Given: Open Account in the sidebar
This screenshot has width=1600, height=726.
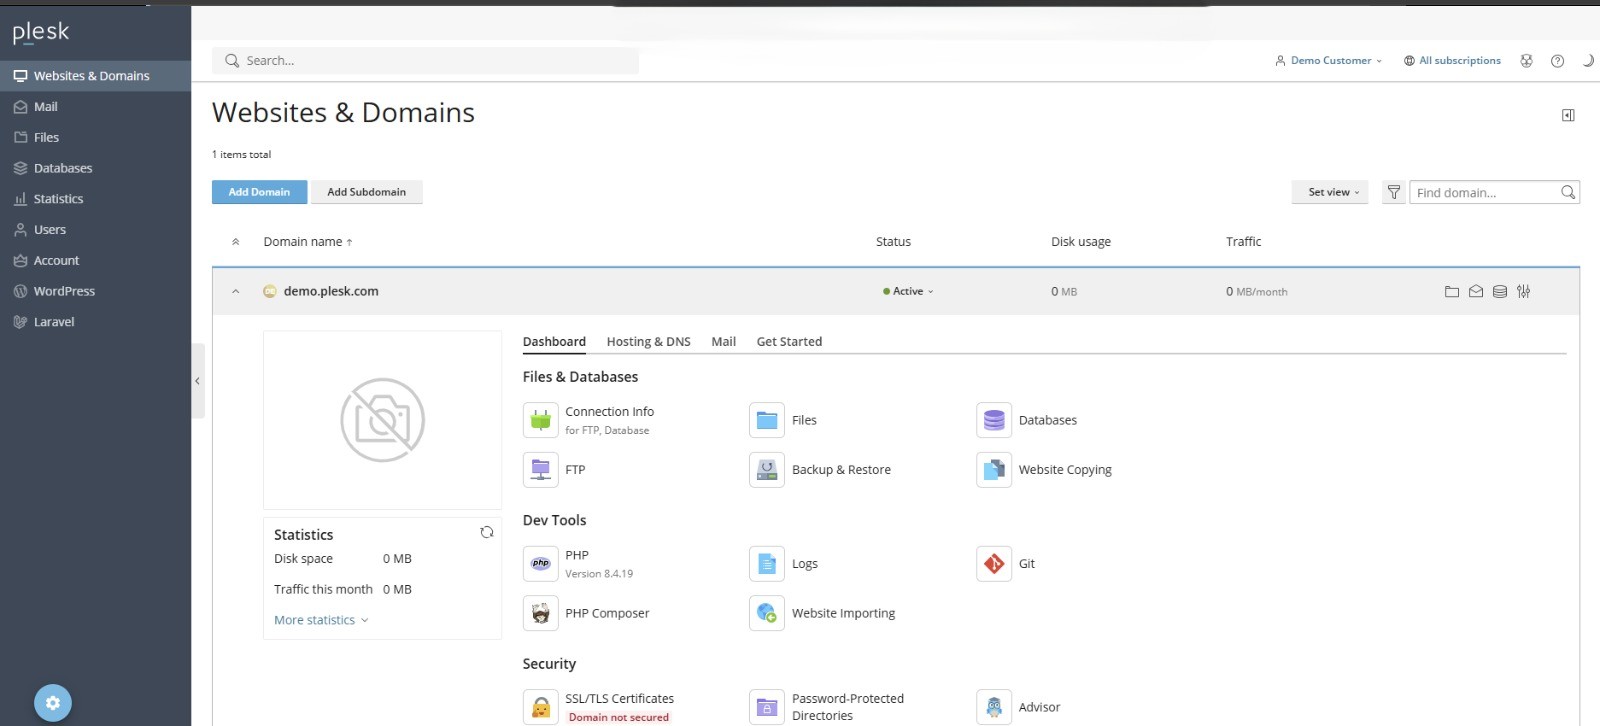Looking at the screenshot, I should (x=95, y=261).
